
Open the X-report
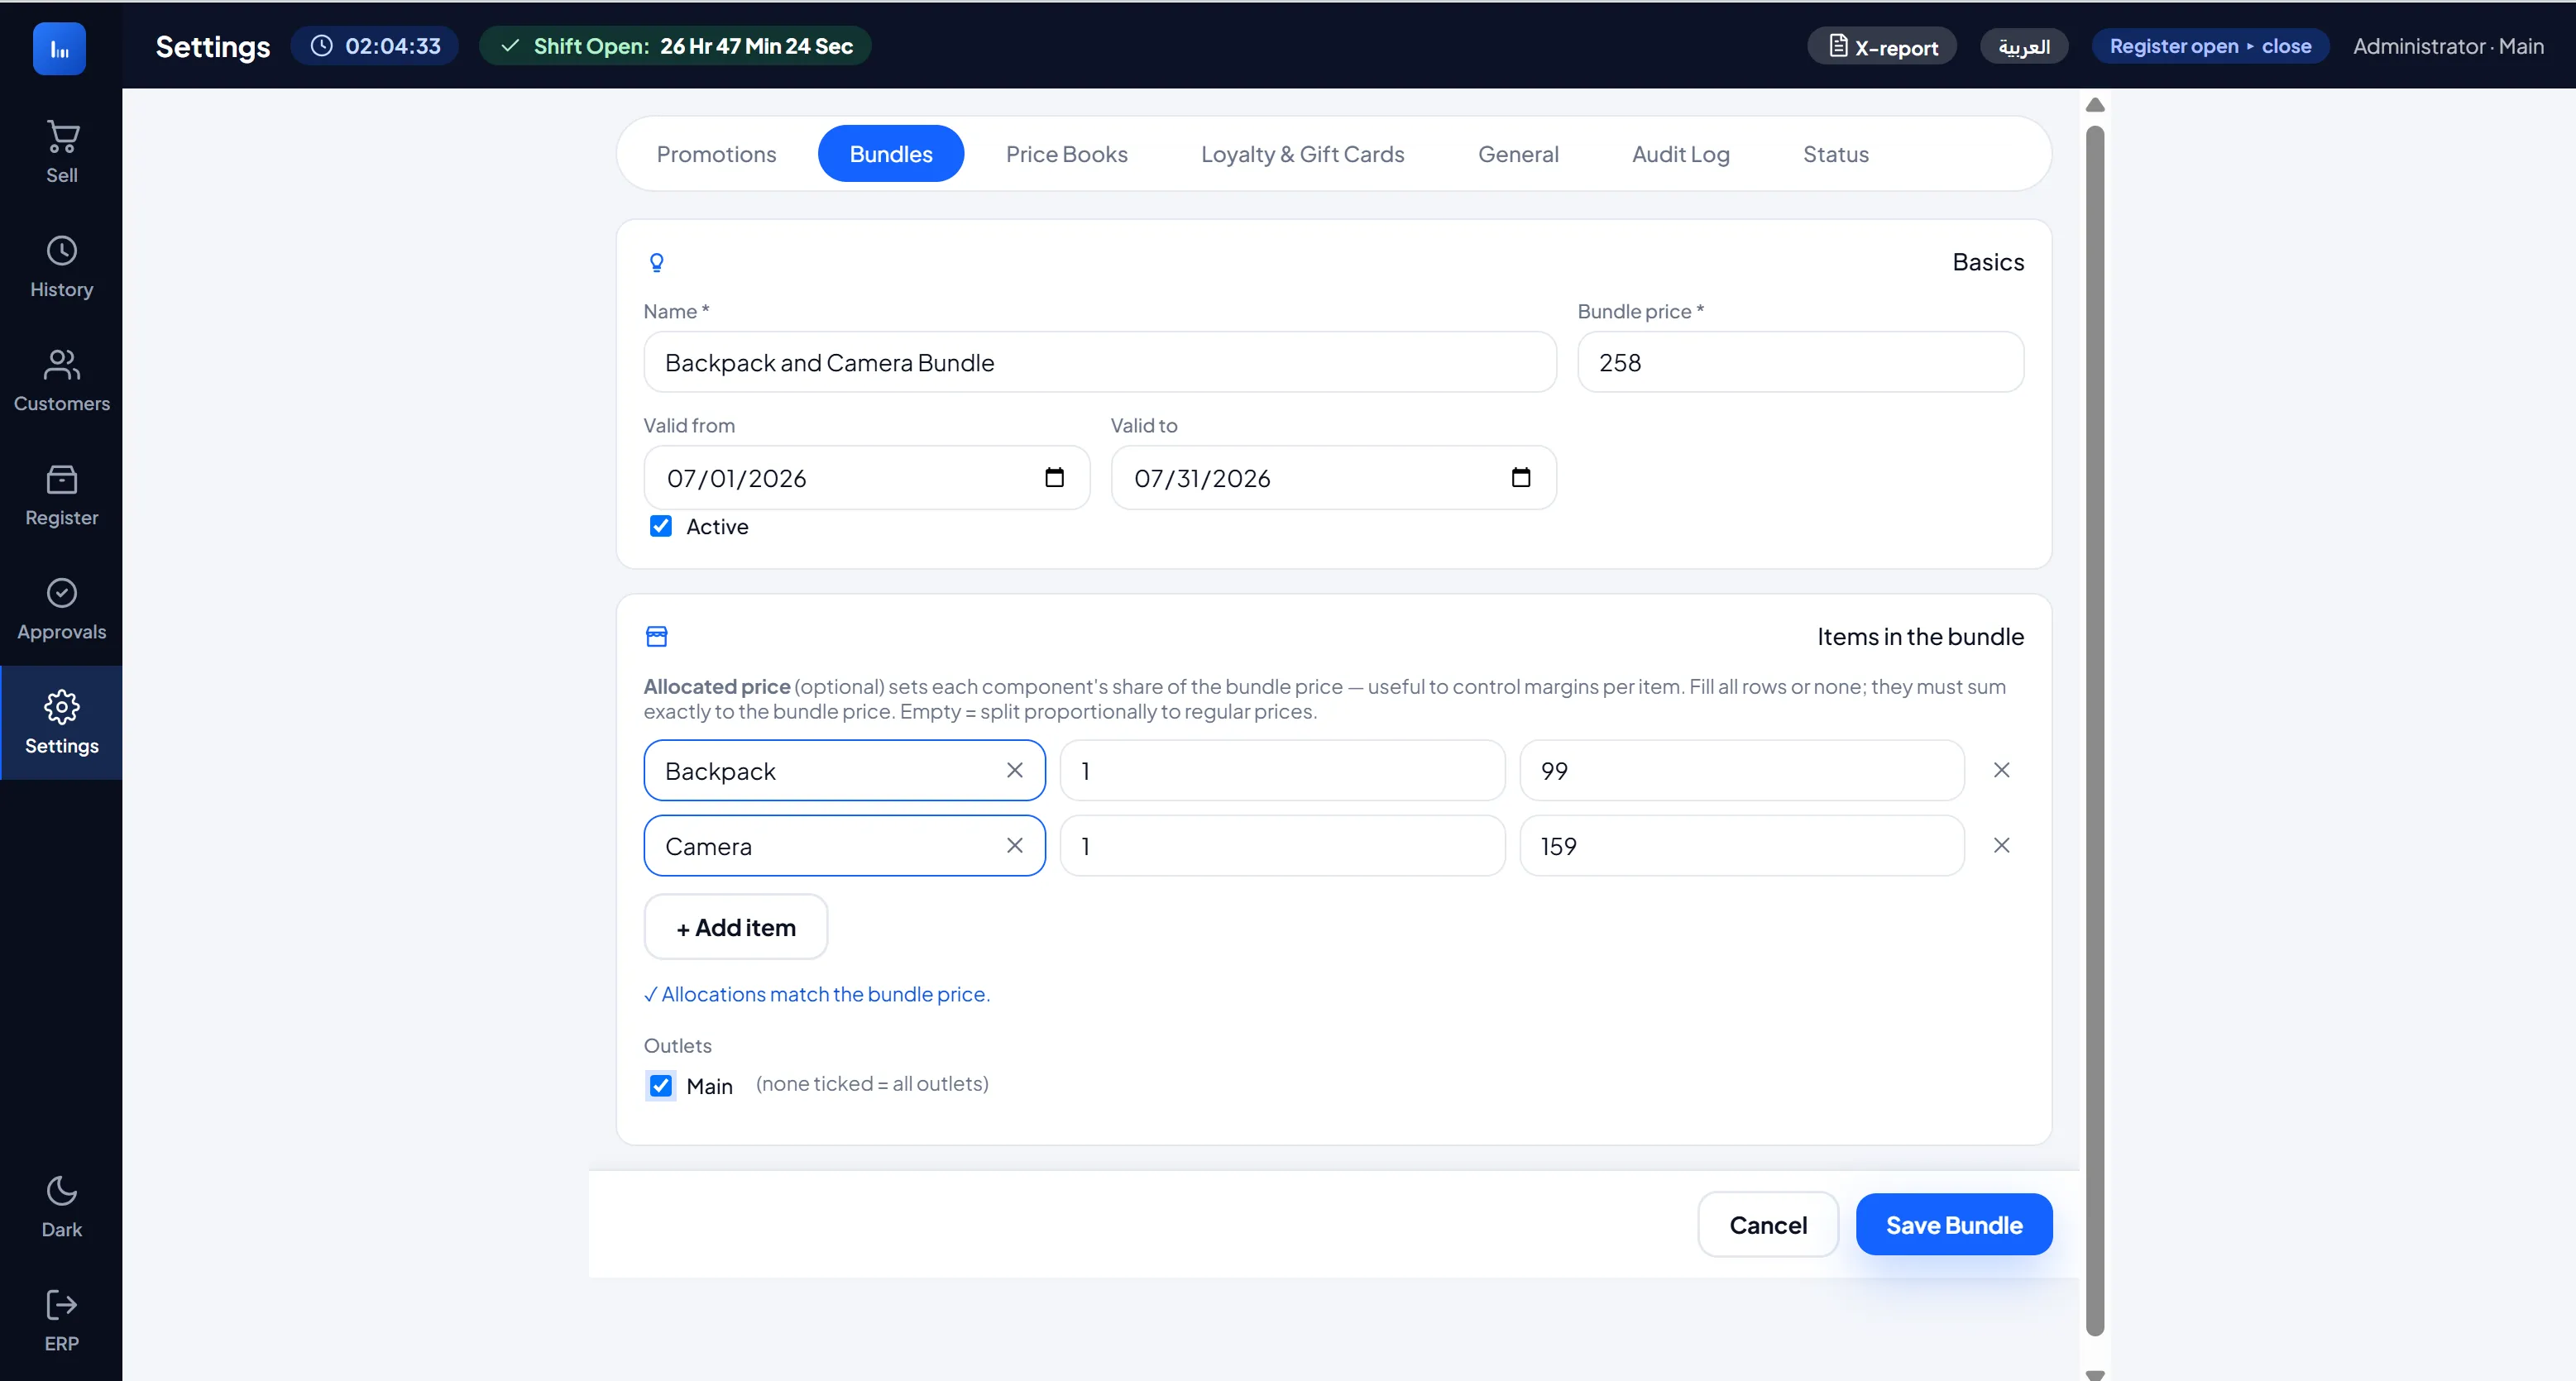coord(1882,46)
